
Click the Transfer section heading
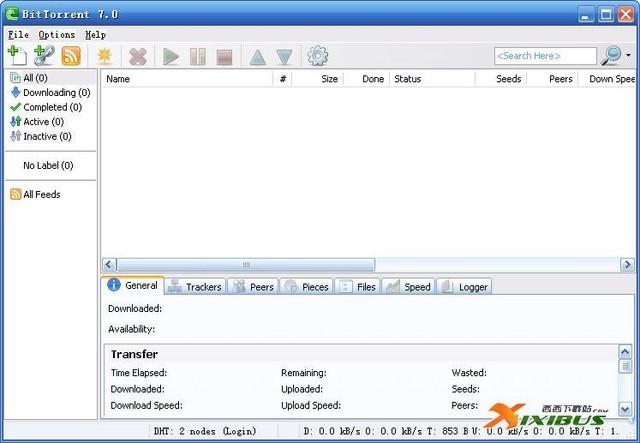click(134, 354)
